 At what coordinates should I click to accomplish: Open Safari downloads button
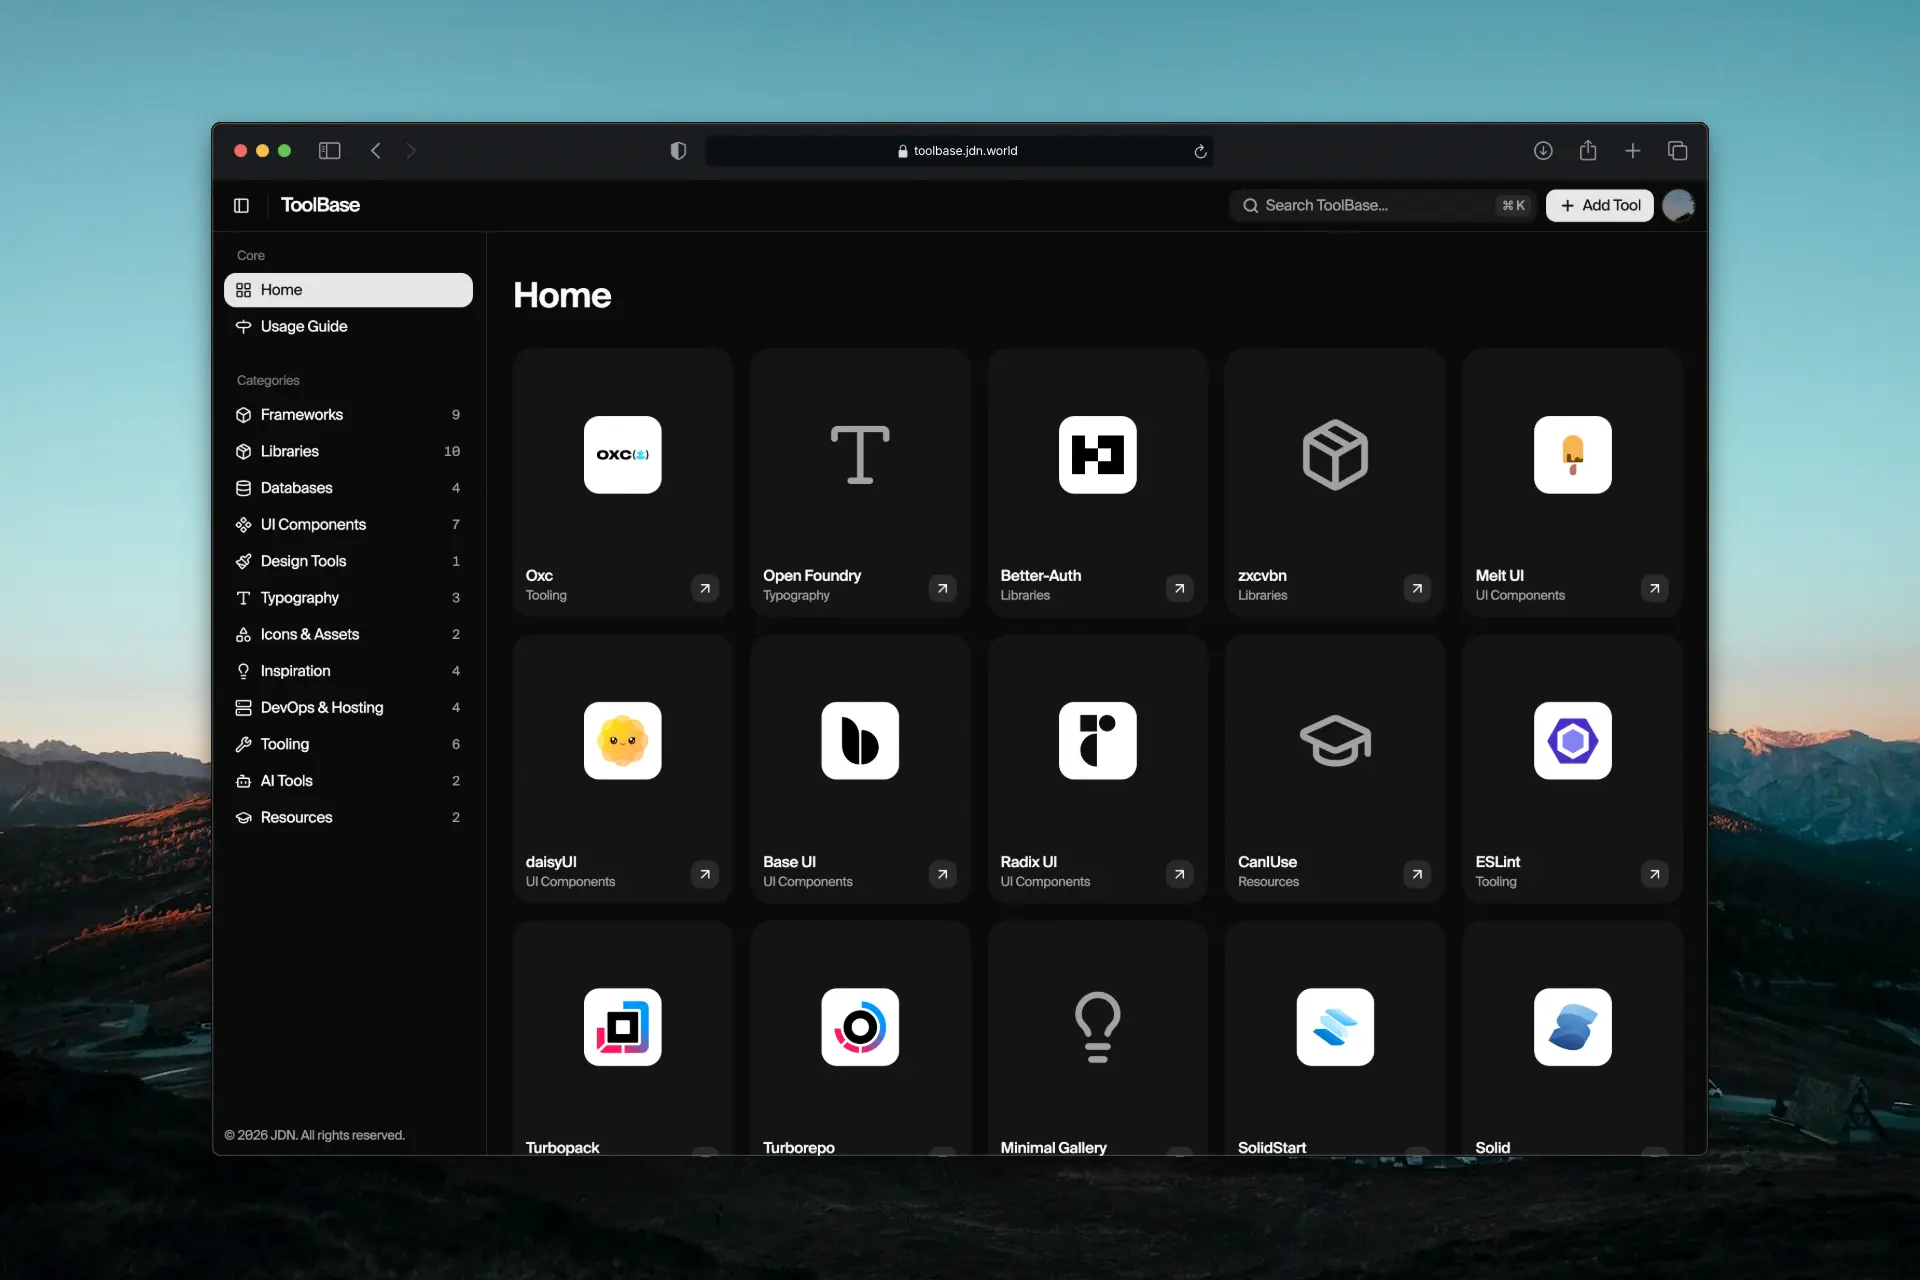click(x=1543, y=151)
